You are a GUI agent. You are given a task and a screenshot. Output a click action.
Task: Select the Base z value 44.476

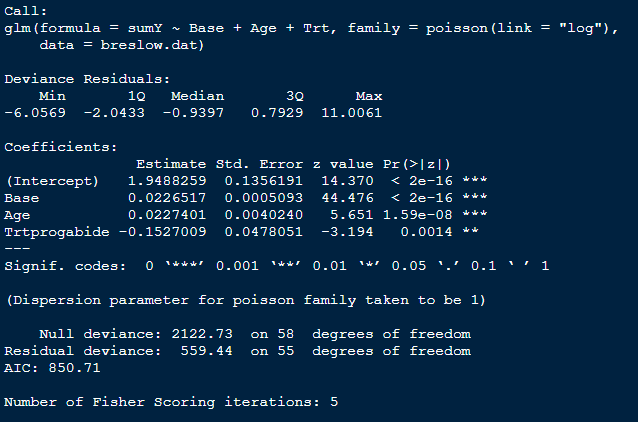pos(347,198)
